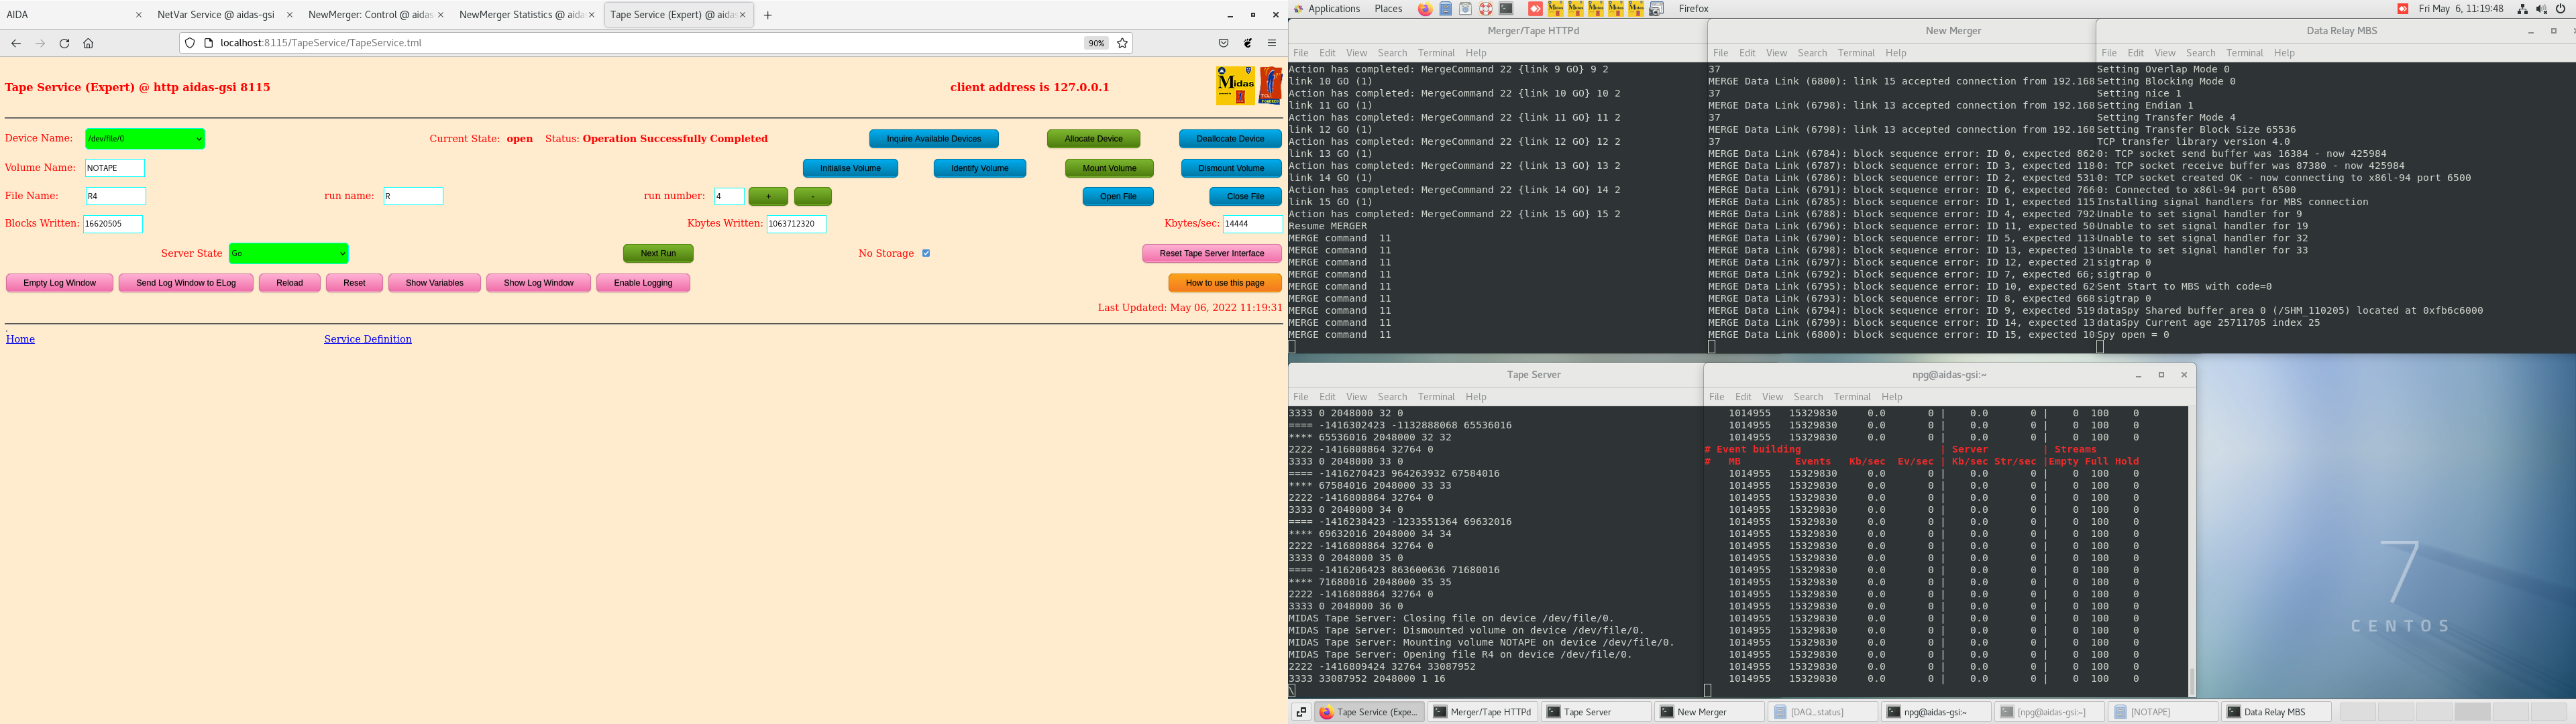Screen dimensions: 2576x724
Task: Toggle the No Storage checkbox
Action: pos(926,253)
